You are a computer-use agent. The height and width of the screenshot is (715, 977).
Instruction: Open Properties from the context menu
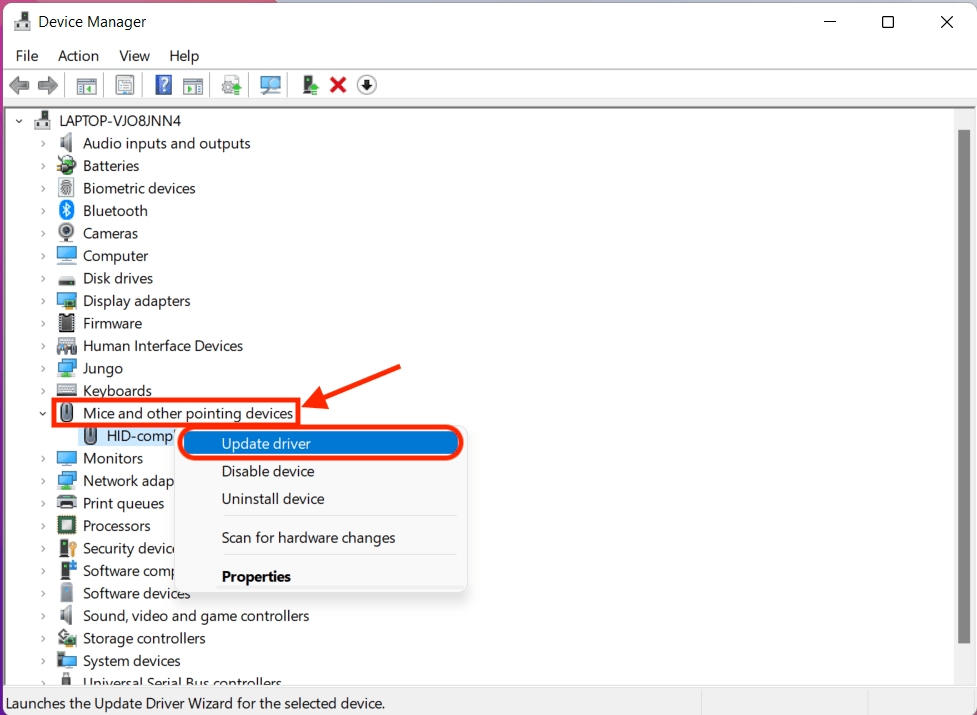pyautogui.click(x=321, y=576)
